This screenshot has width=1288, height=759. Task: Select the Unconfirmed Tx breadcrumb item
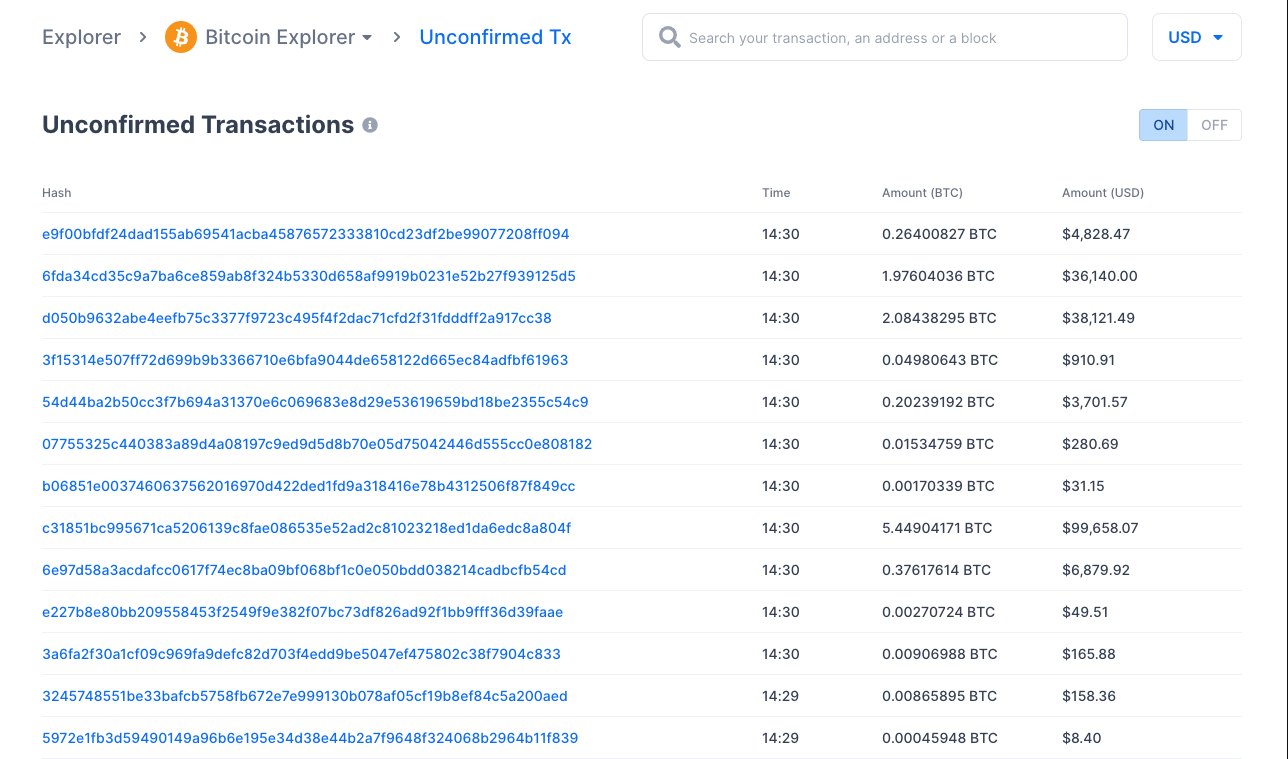495,37
